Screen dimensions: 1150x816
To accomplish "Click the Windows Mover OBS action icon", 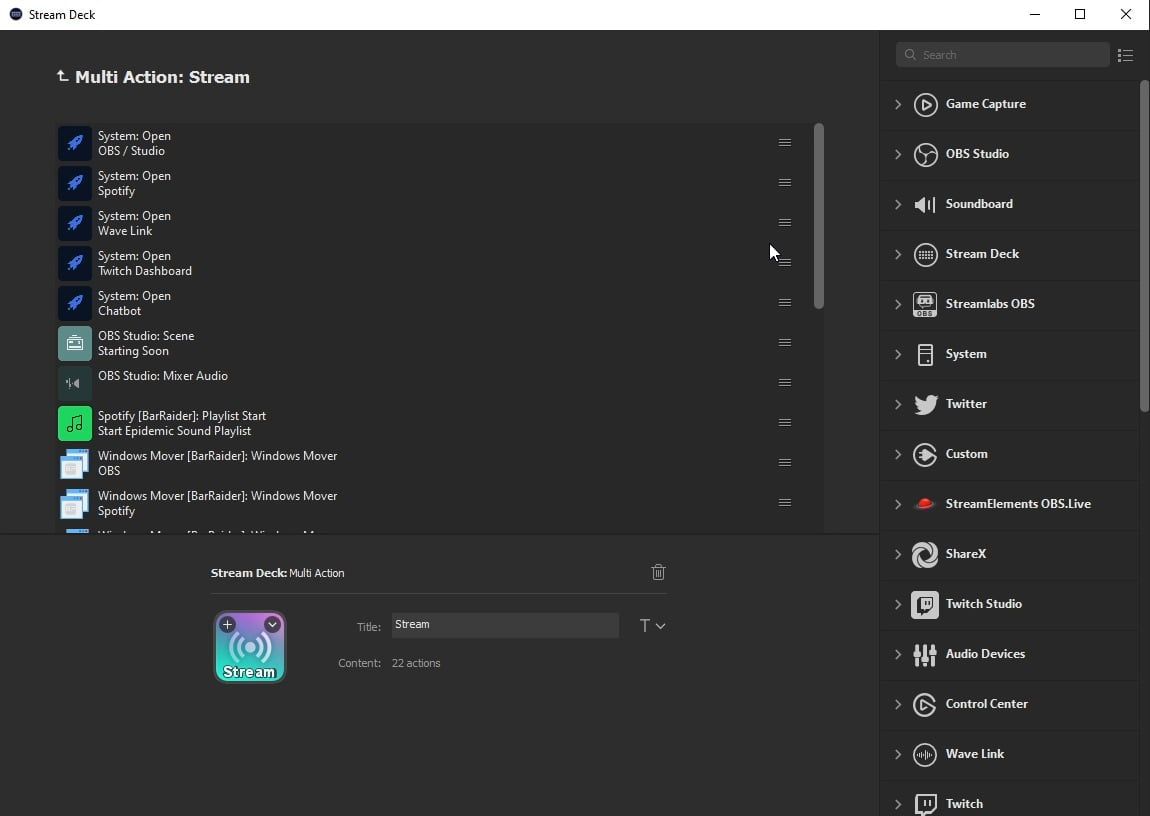I will (75, 463).
